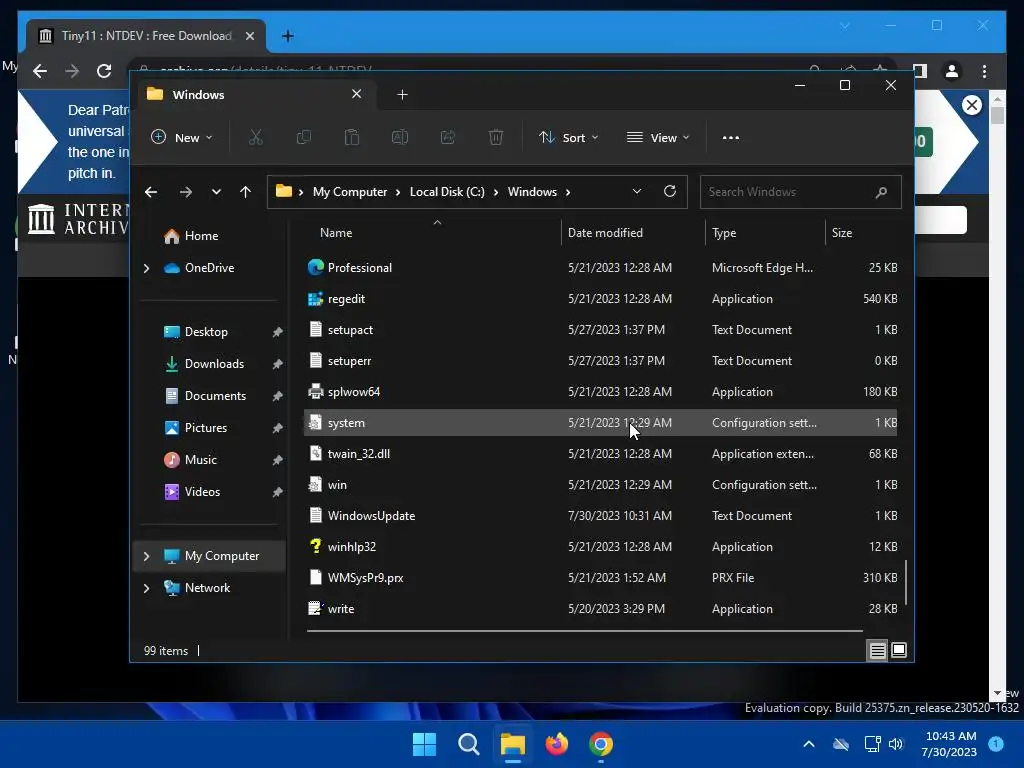Click the search magnifier in Search Windows box

pyautogui.click(x=881, y=192)
